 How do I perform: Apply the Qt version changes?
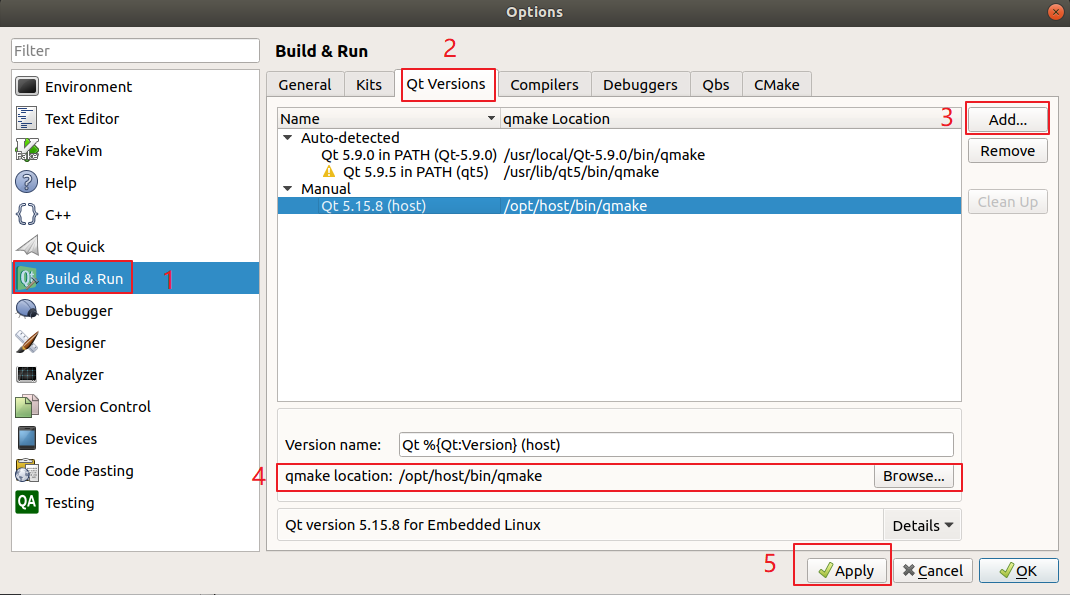[846, 570]
